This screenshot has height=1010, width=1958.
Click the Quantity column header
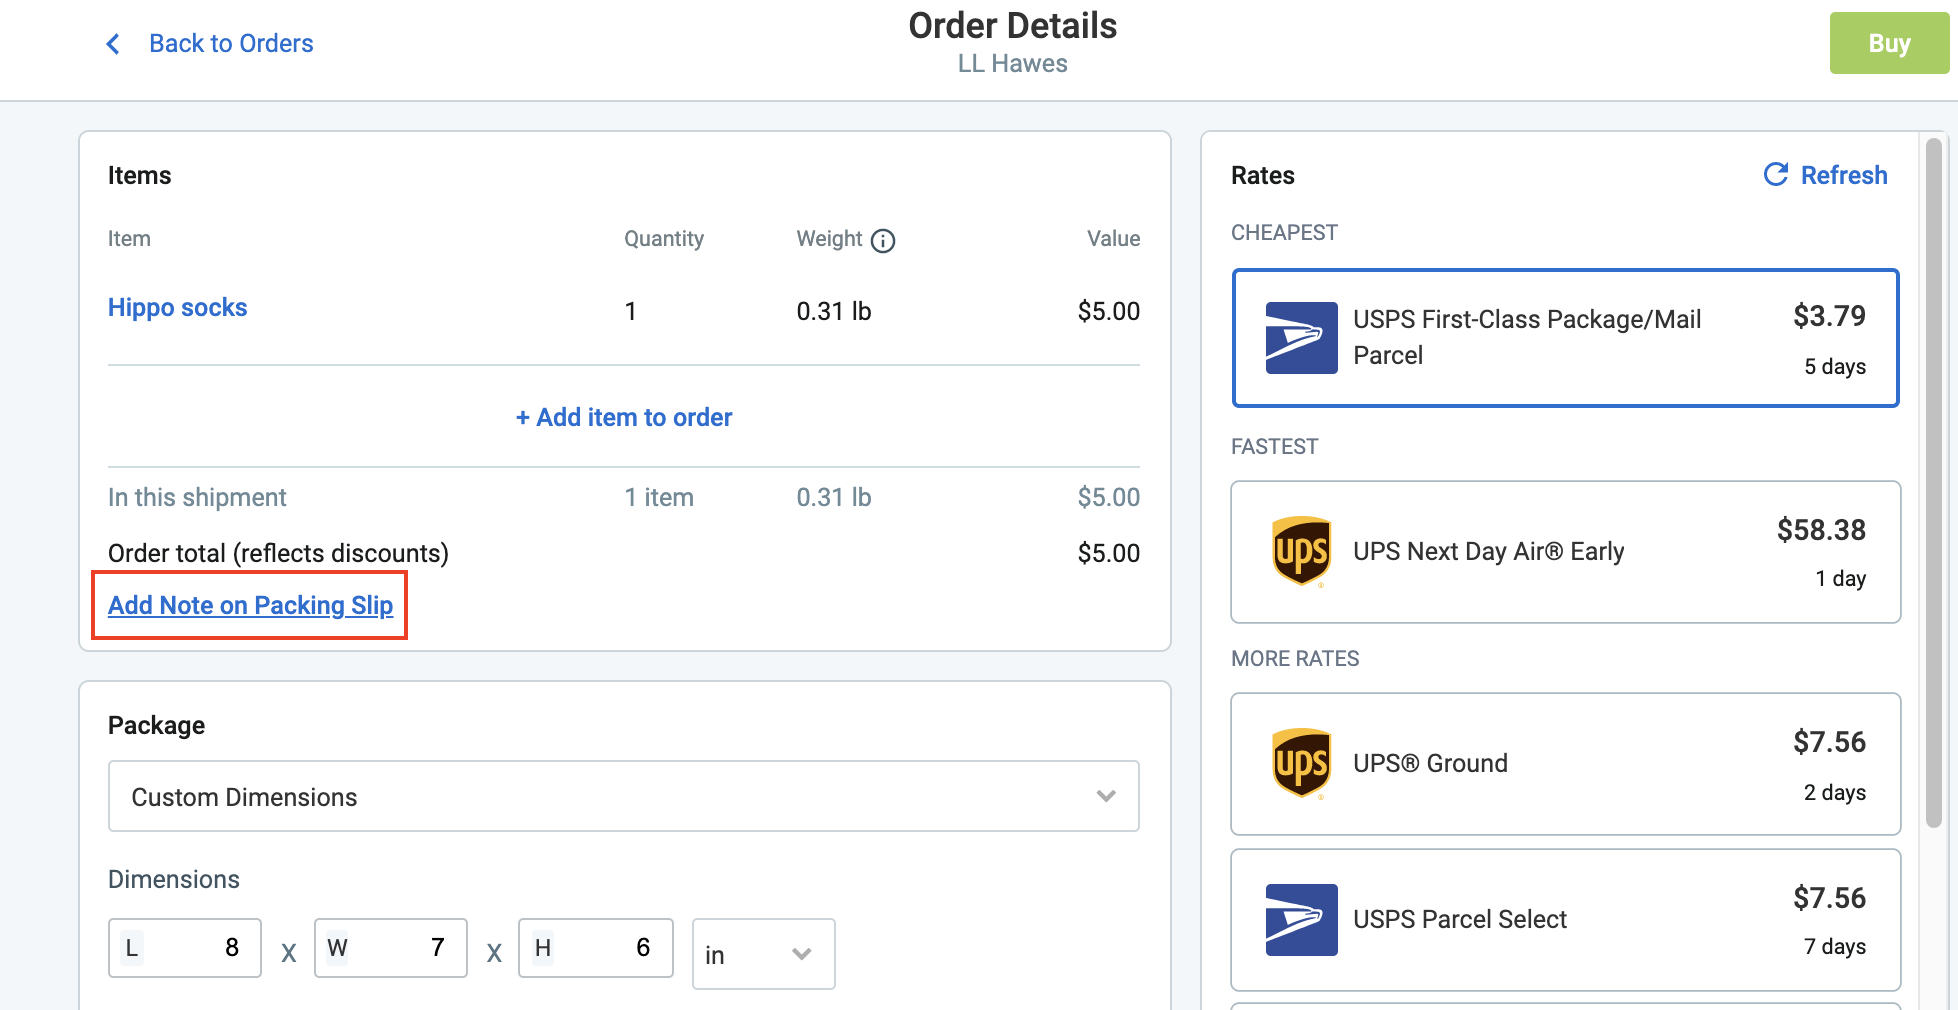click(664, 239)
